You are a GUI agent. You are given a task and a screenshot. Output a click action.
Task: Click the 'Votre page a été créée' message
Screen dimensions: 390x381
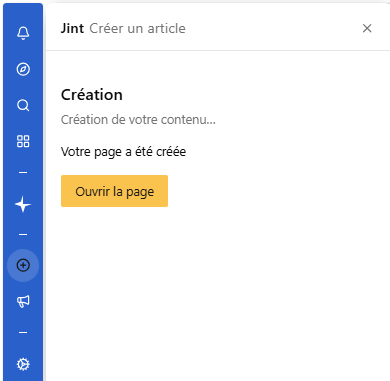(x=123, y=152)
